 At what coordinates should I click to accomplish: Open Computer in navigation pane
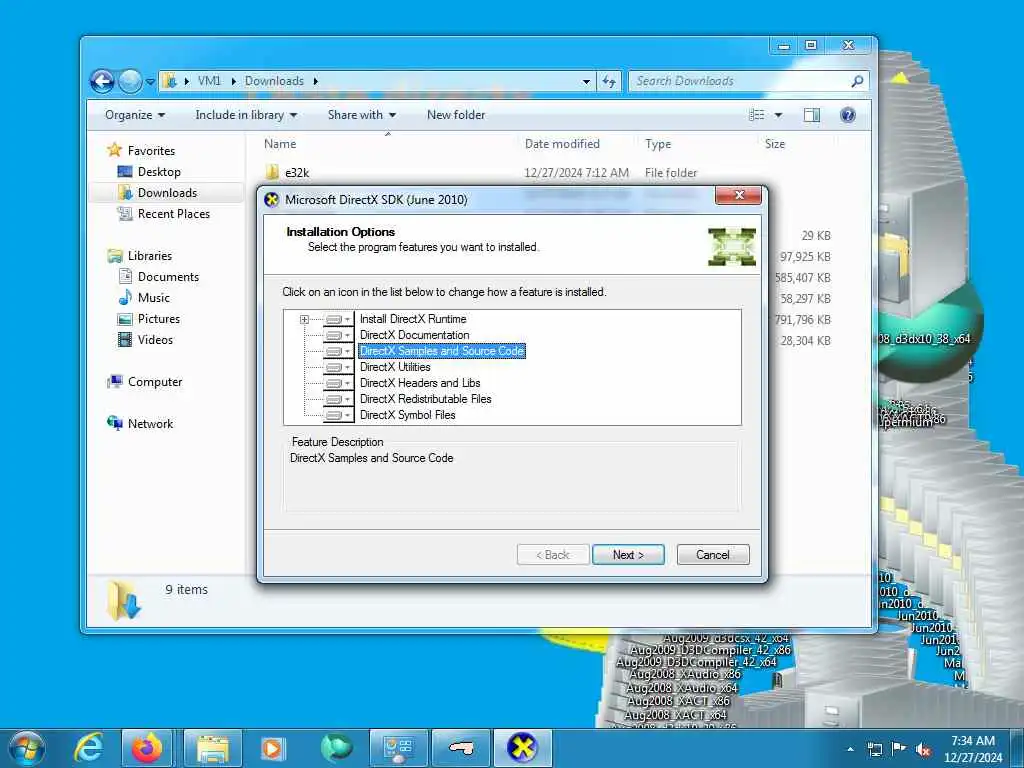pos(155,381)
